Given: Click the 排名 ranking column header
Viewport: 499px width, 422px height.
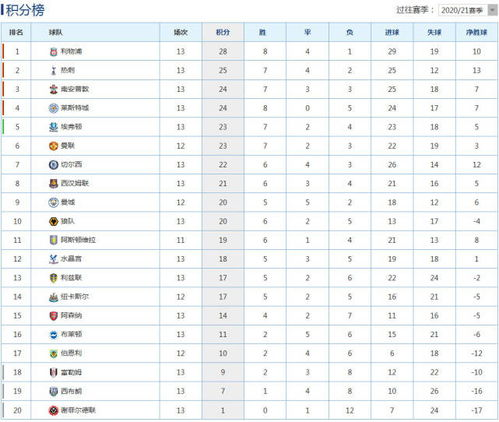Looking at the screenshot, I should coord(16,32).
